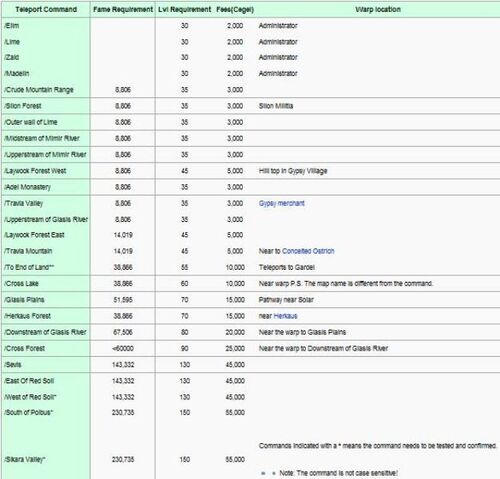500x479 pixels.
Task: Click the fame 230,735 in Sikara Valley row
Action: pos(123,459)
